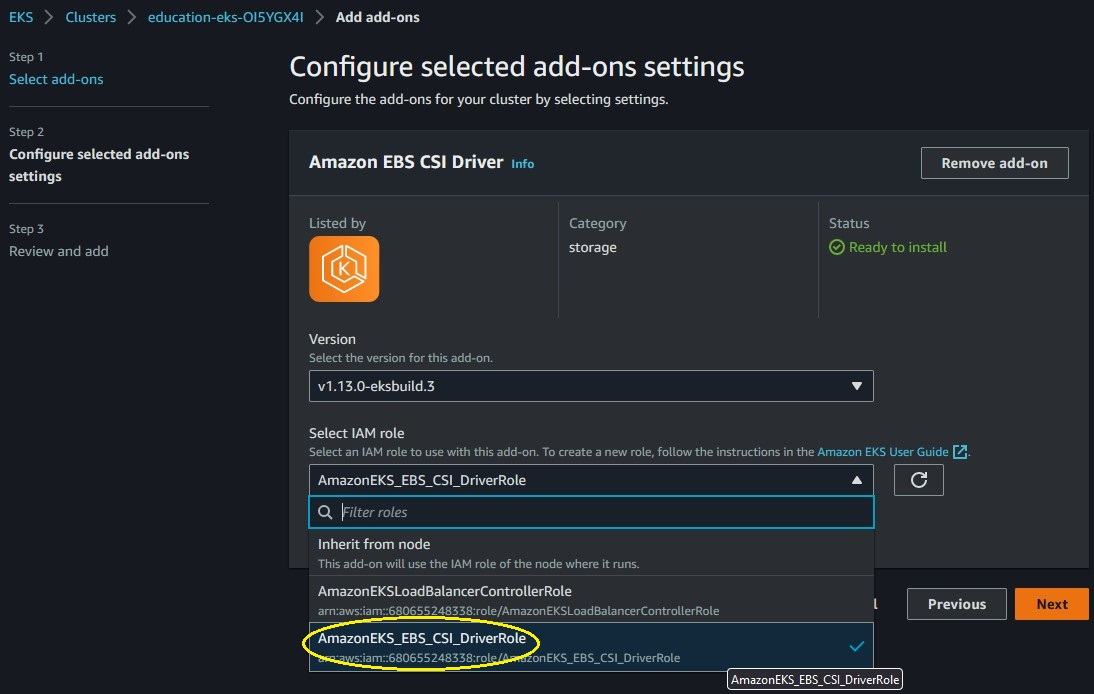1094x694 pixels.
Task: Click the orange Next button
Action: click(x=1051, y=604)
